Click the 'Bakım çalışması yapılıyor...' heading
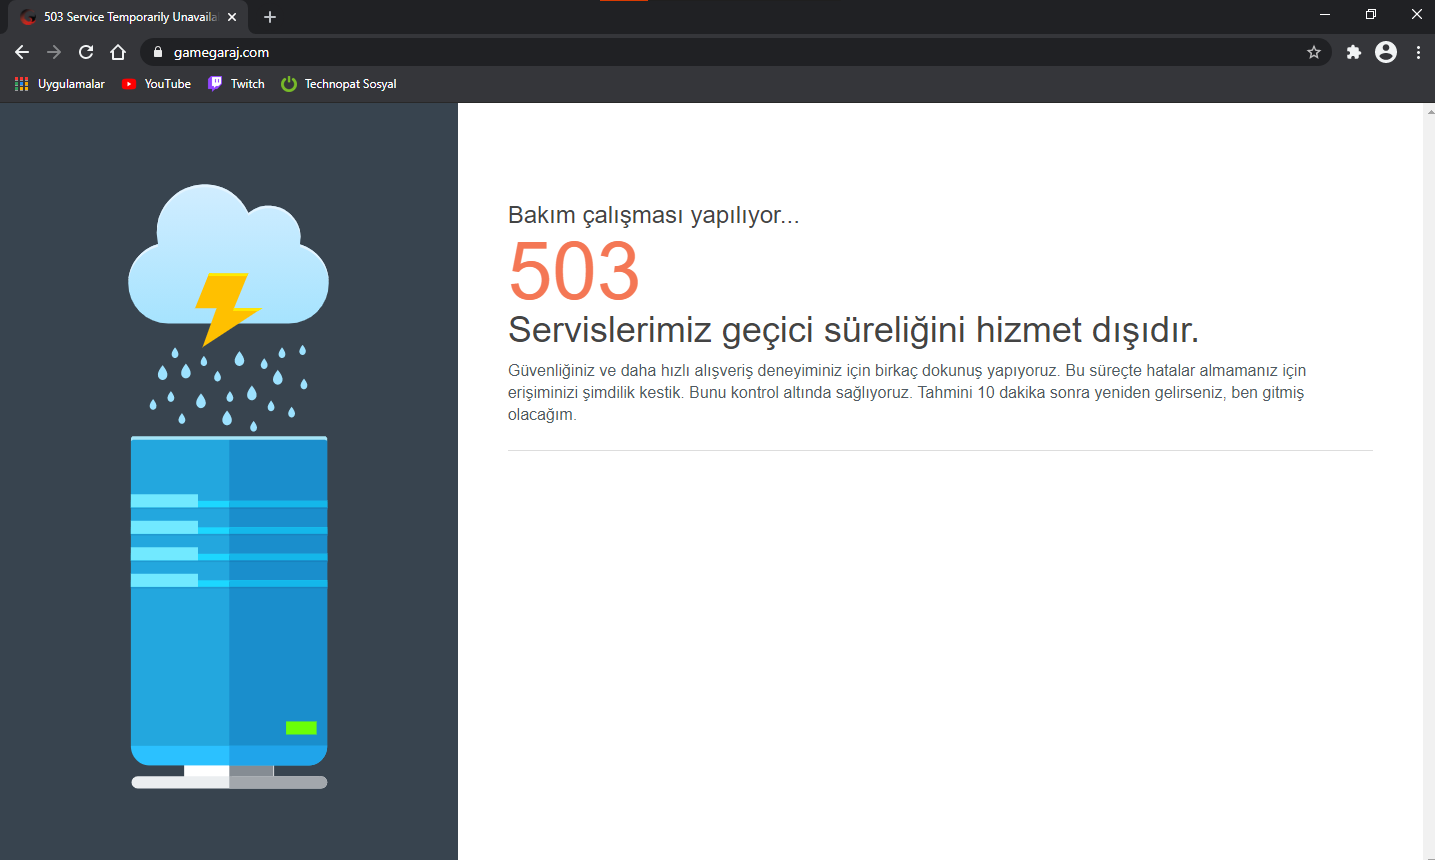This screenshot has width=1435, height=860. [x=654, y=215]
